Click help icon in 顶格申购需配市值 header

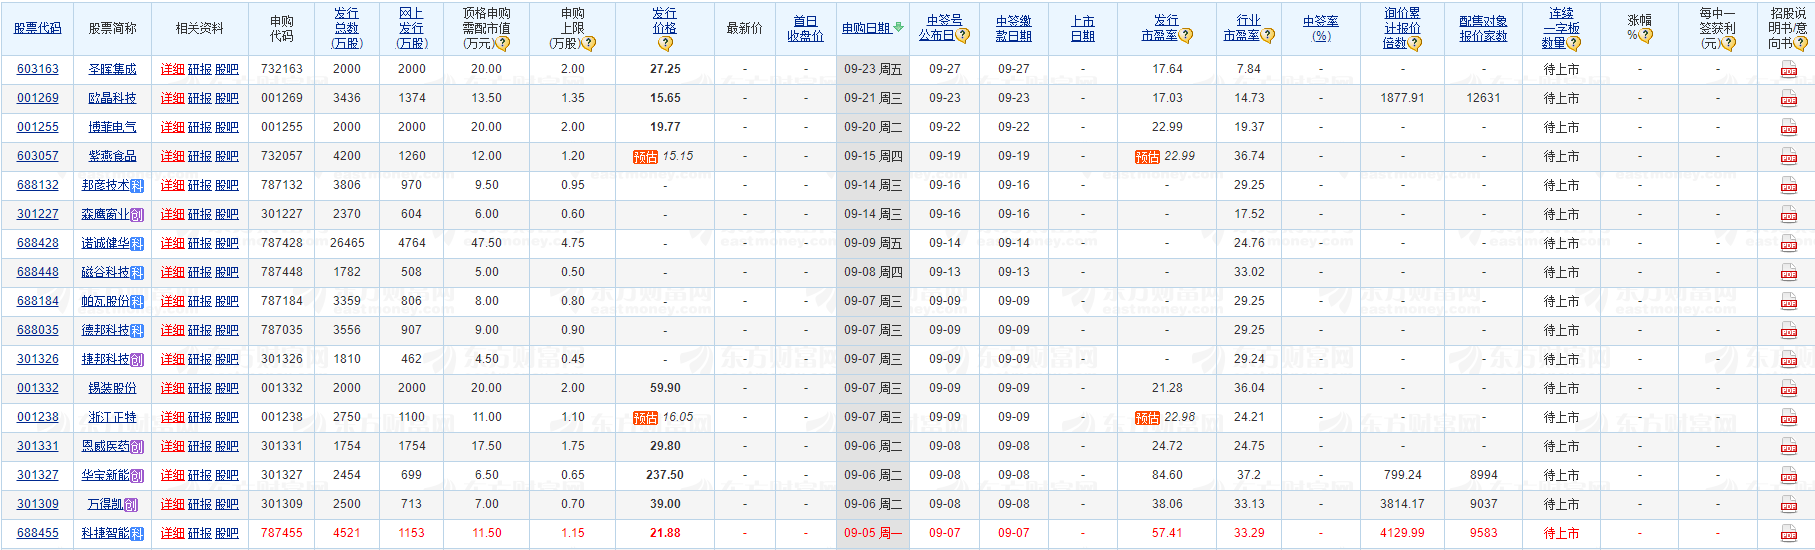pyautogui.click(x=504, y=44)
